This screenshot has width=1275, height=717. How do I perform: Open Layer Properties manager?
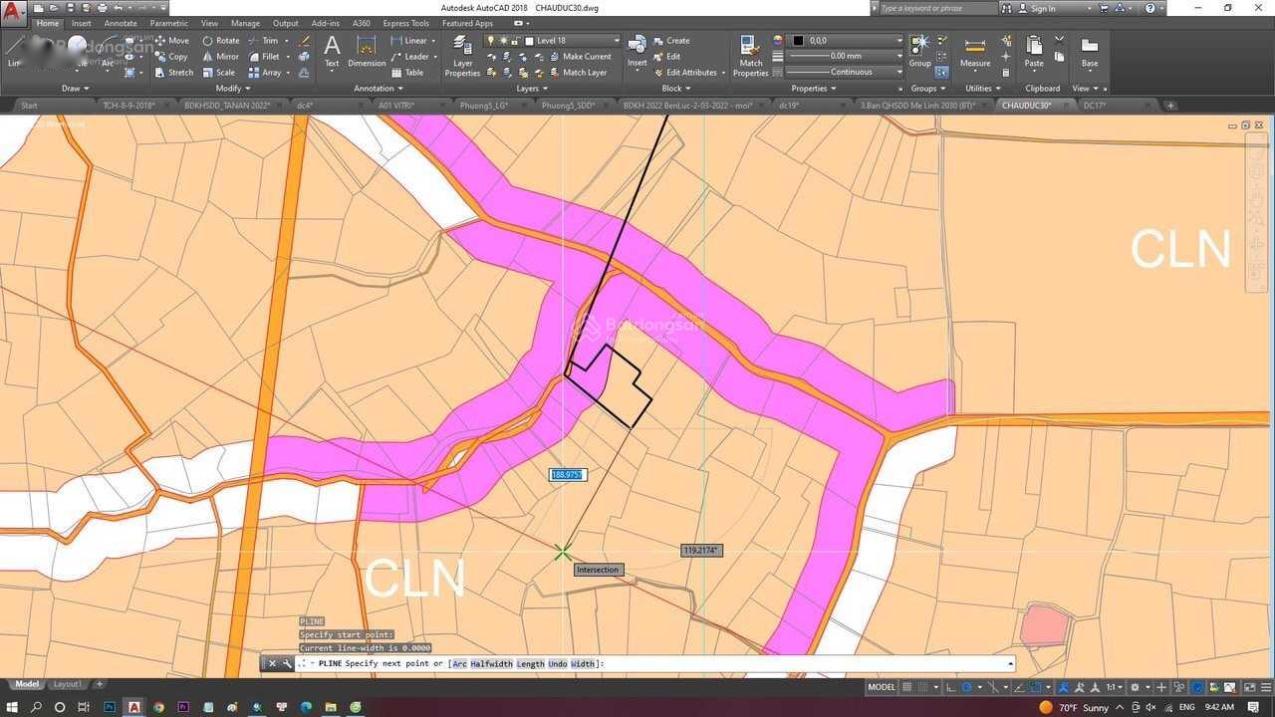pyautogui.click(x=462, y=56)
